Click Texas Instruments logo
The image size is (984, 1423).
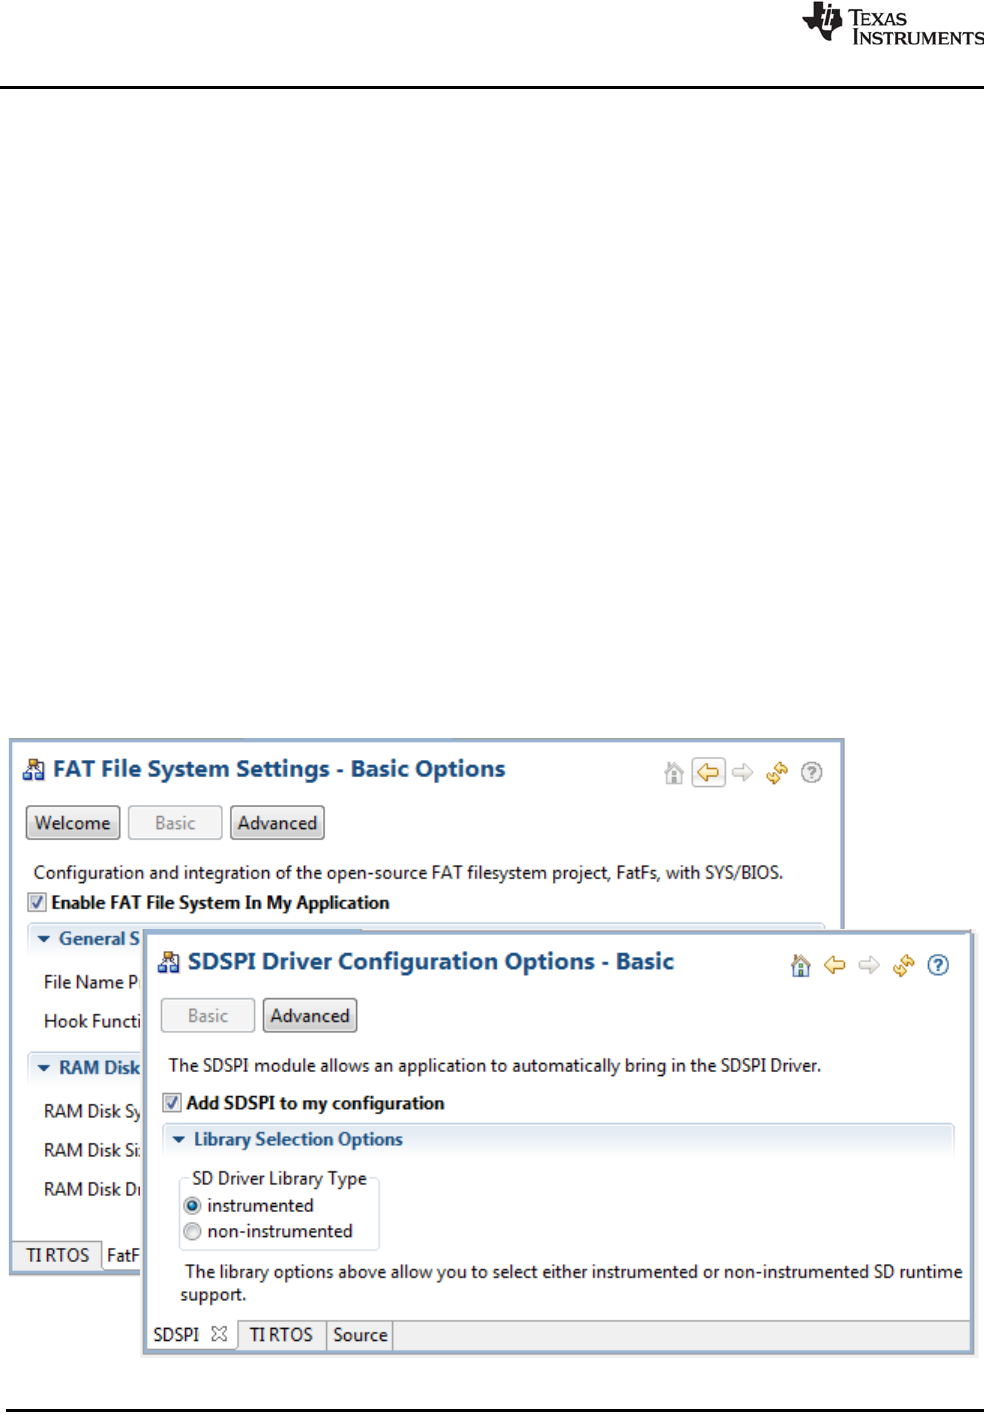click(892, 24)
